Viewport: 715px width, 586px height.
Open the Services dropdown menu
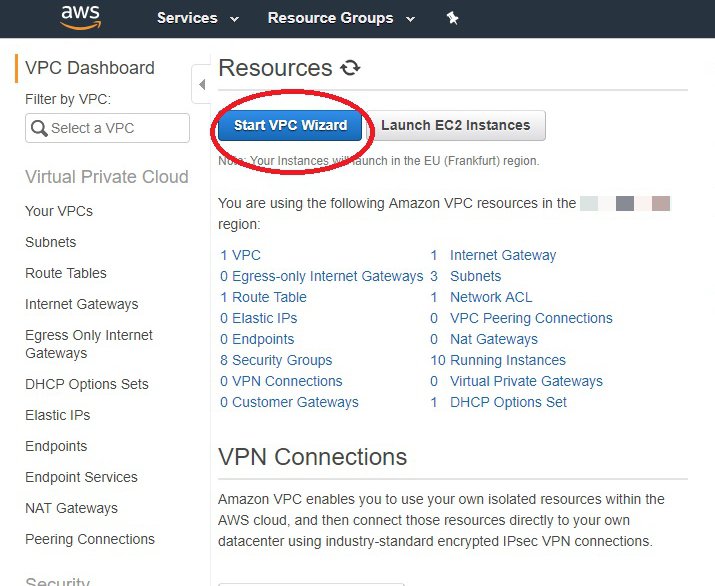[198, 18]
